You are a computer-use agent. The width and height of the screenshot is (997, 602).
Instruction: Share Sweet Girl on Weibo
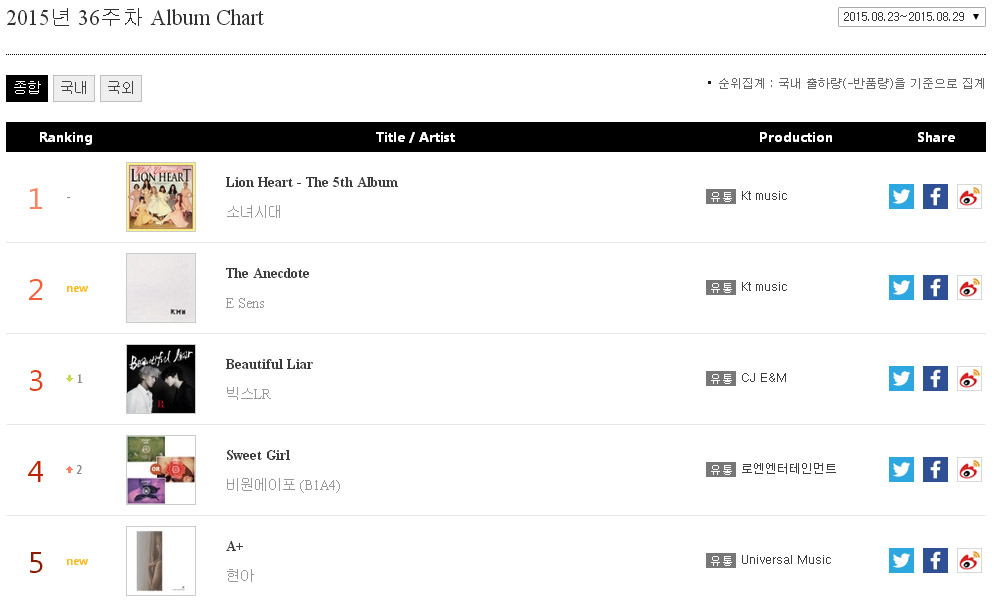[969, 470]
